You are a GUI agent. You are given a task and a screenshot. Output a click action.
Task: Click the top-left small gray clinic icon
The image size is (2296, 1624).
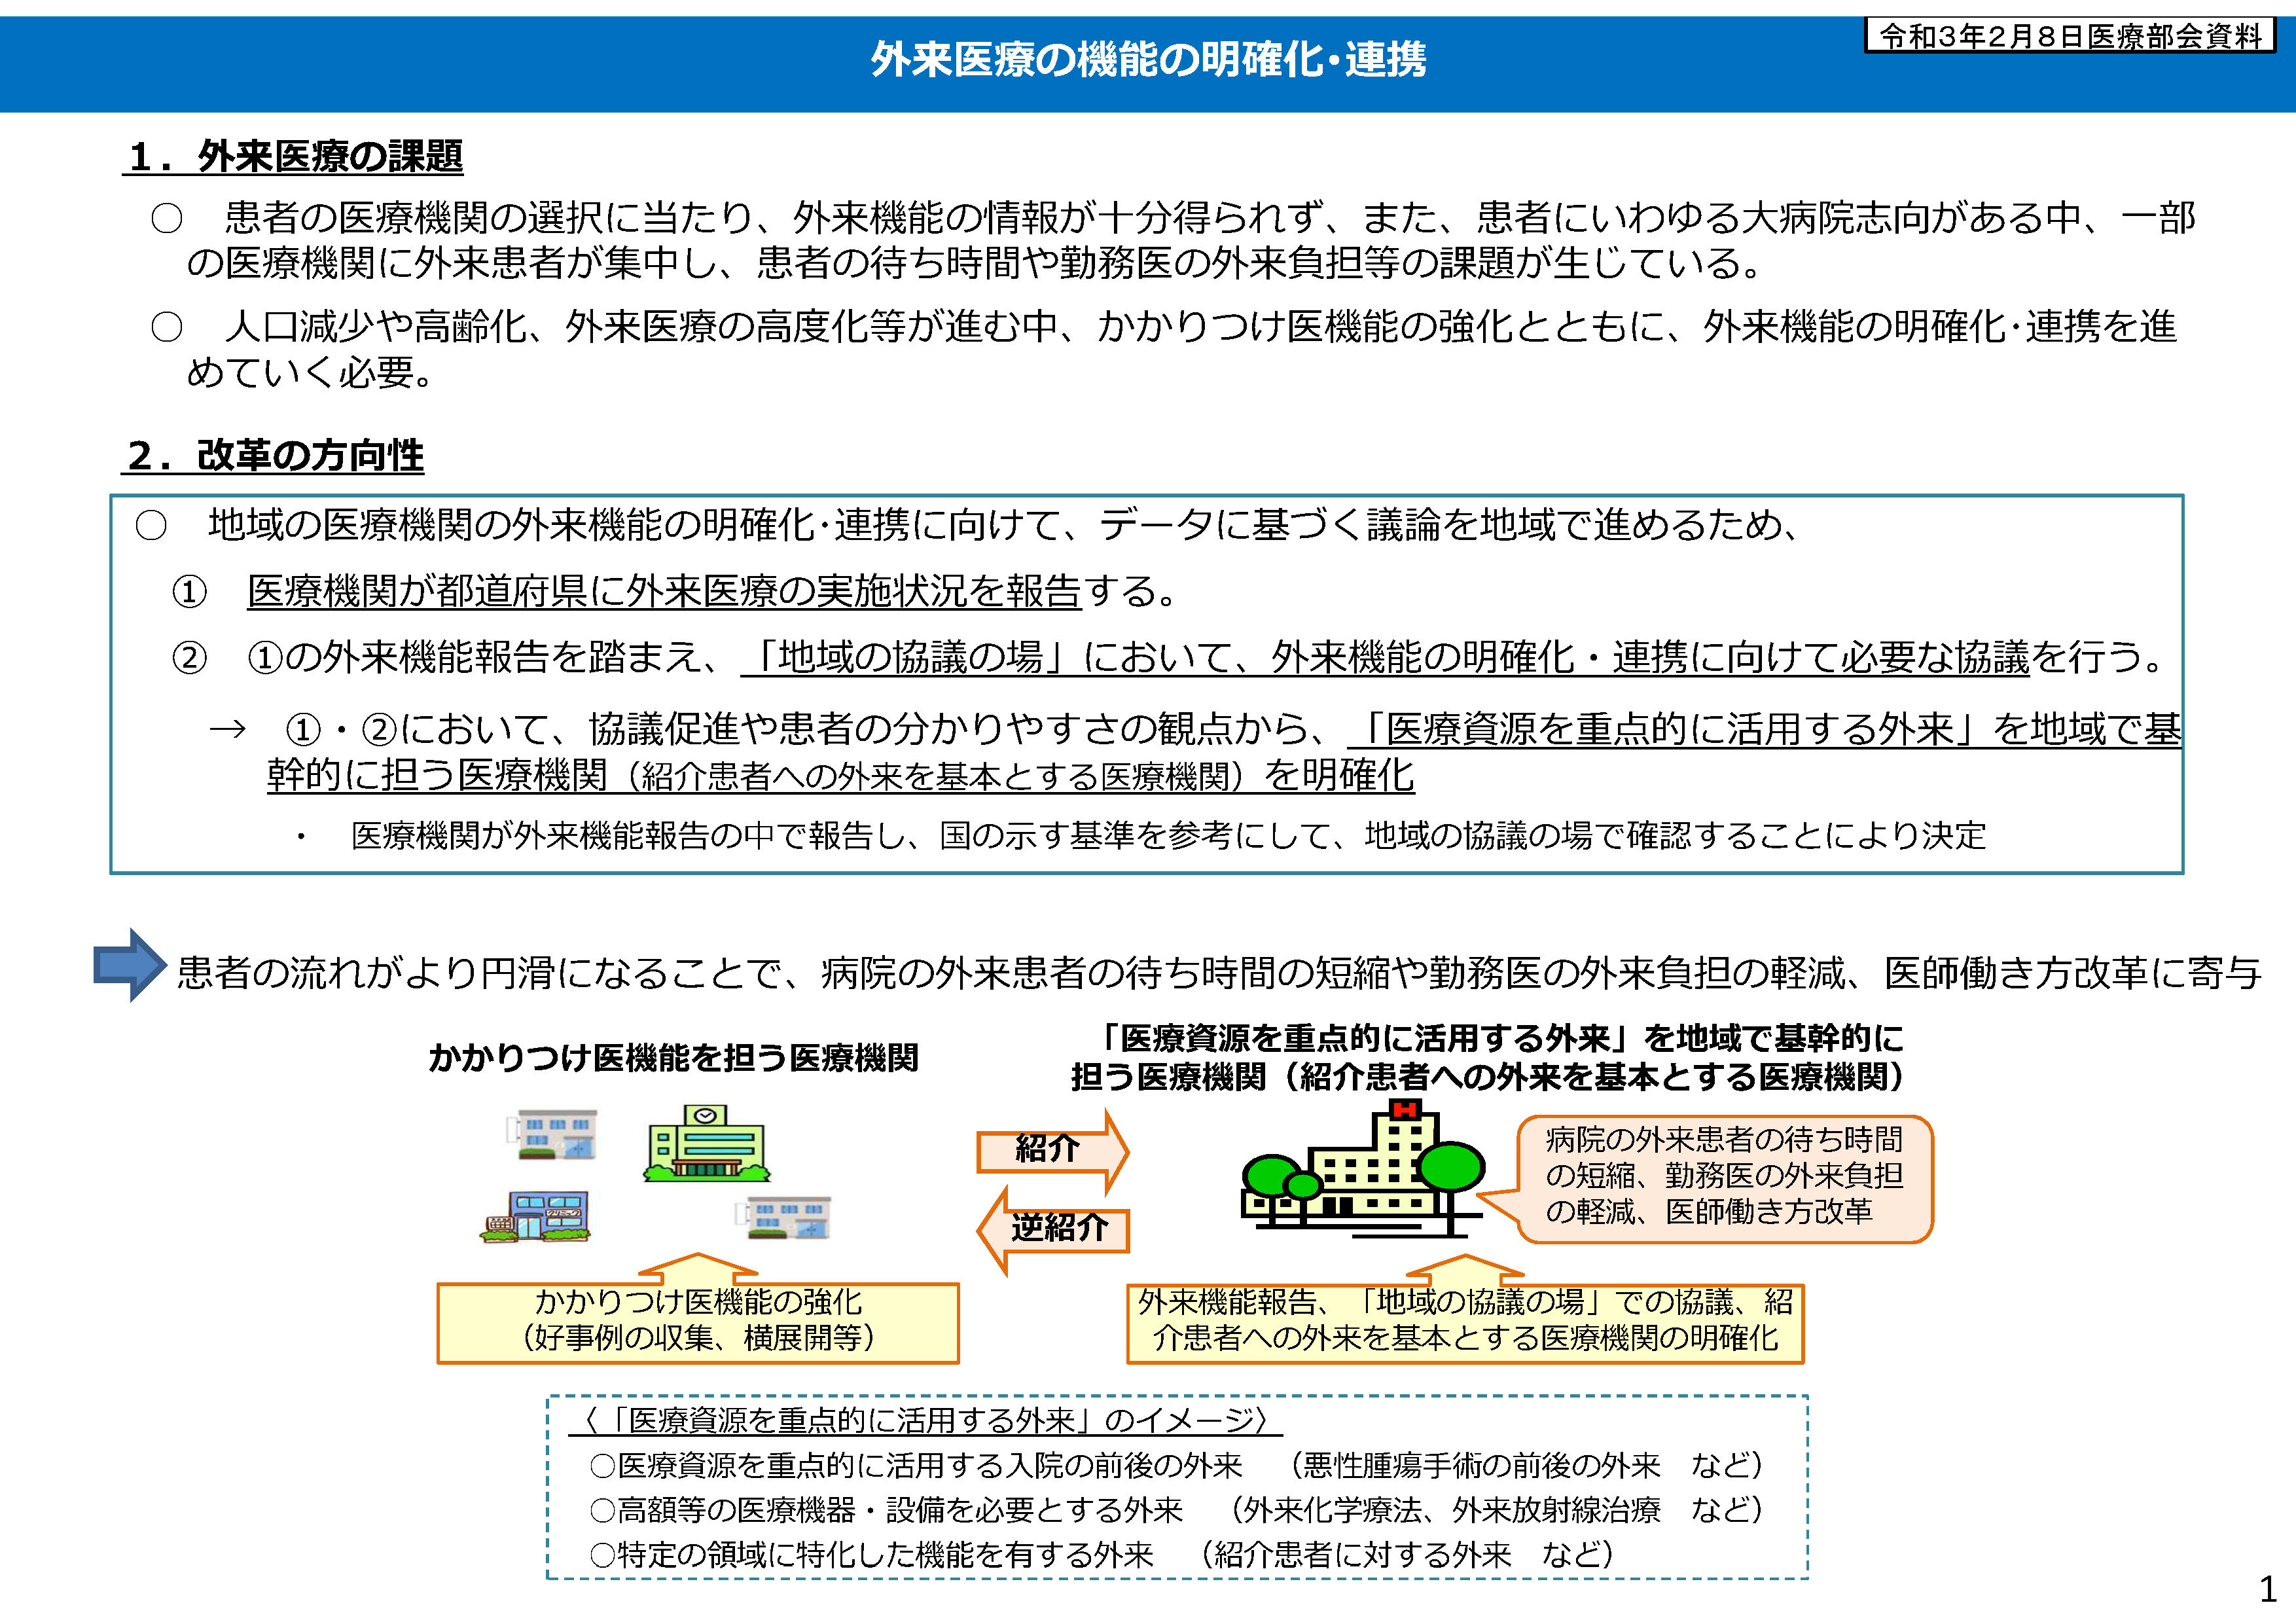pos(552,1135)
